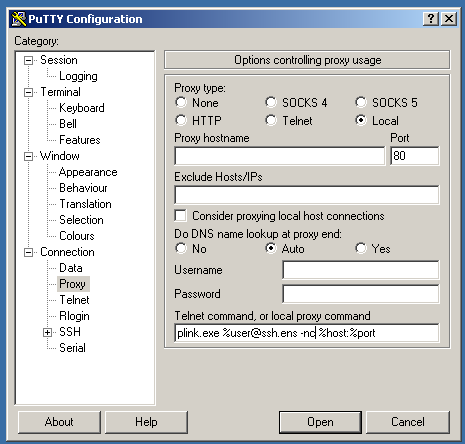Click the About button

point(59,422)
